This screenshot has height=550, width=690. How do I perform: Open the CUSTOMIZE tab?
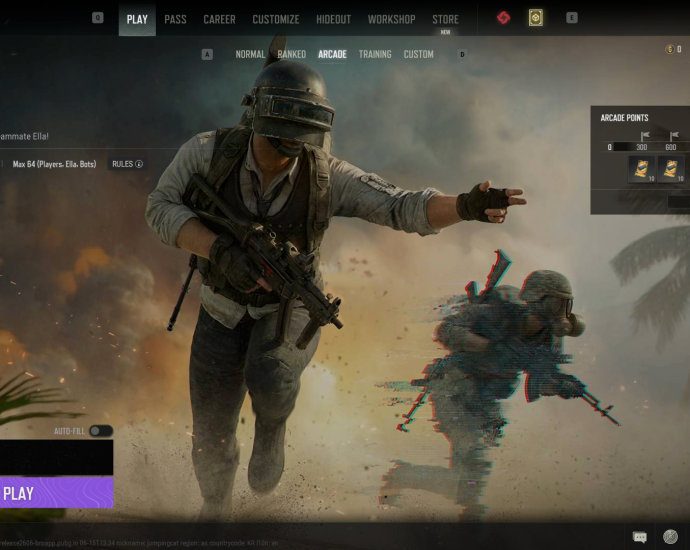pos(275,19)
